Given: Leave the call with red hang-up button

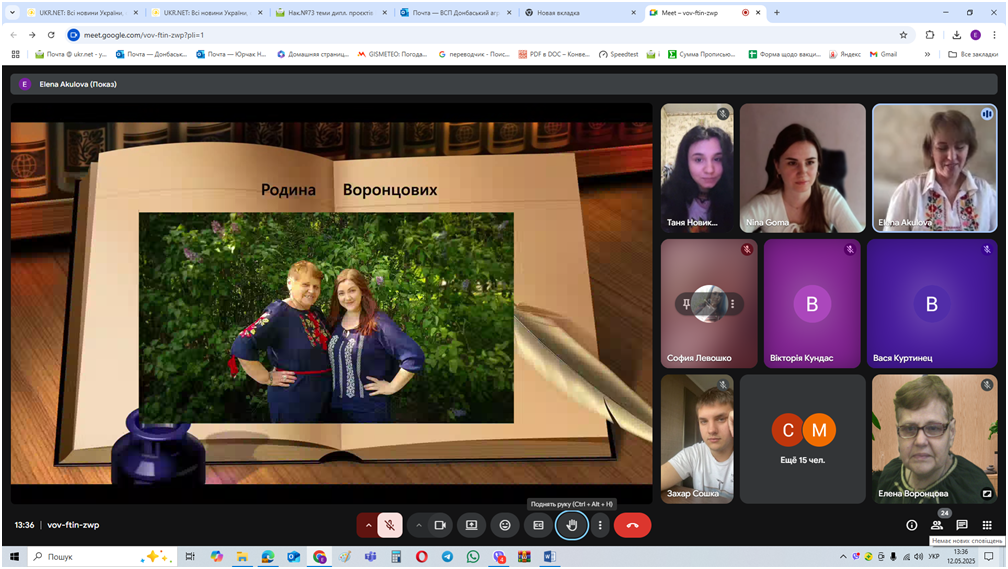Looking at the screenshot, I should pyautogui.click(x=633, y=525).
